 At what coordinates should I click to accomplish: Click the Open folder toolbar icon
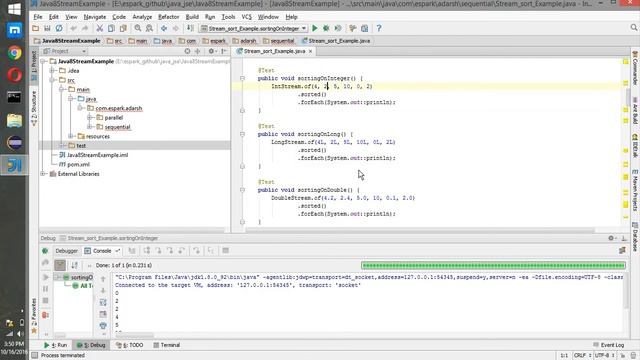(x=36, y=28)
